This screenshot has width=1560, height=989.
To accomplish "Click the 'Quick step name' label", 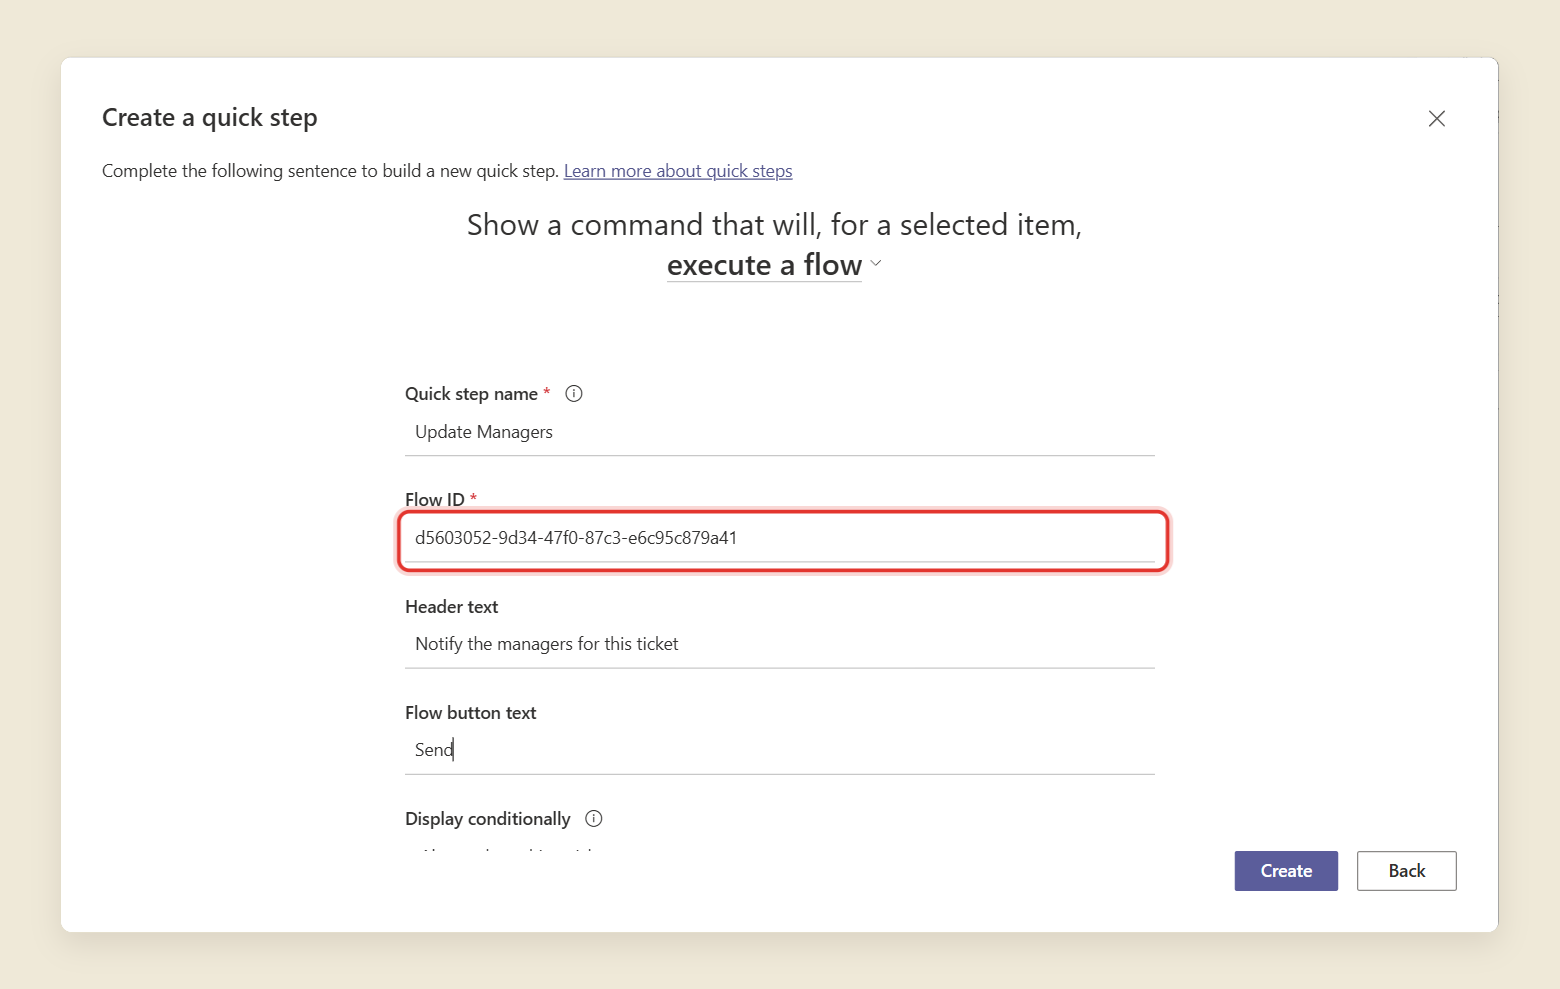I will pos(472,394).
